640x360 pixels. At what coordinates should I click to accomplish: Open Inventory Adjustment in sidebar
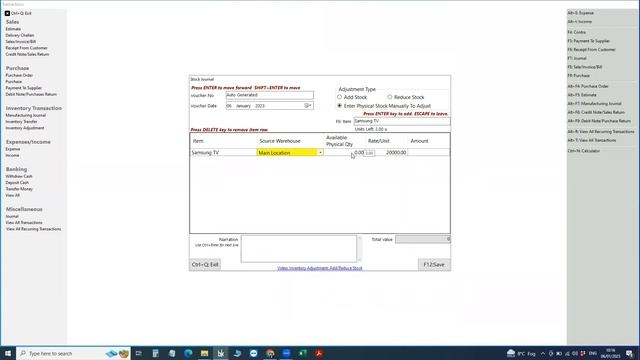[25, 128]
